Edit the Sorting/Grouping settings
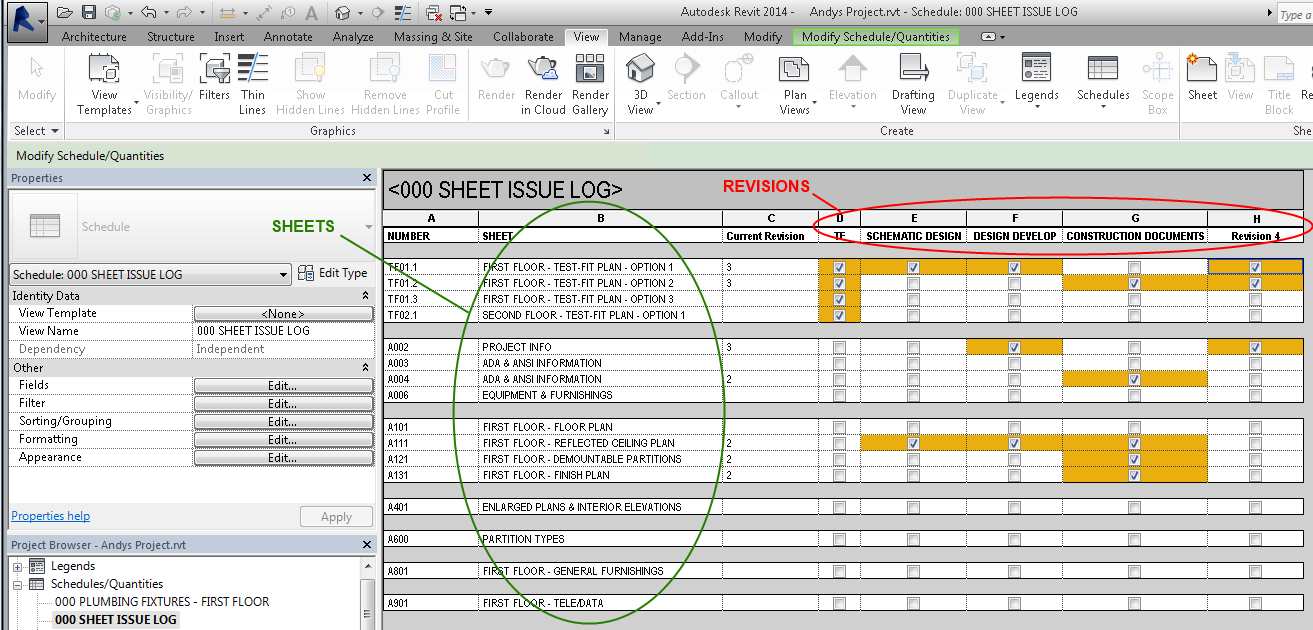Viewport: 1313px width, 630px height. (x=283, y=420)
